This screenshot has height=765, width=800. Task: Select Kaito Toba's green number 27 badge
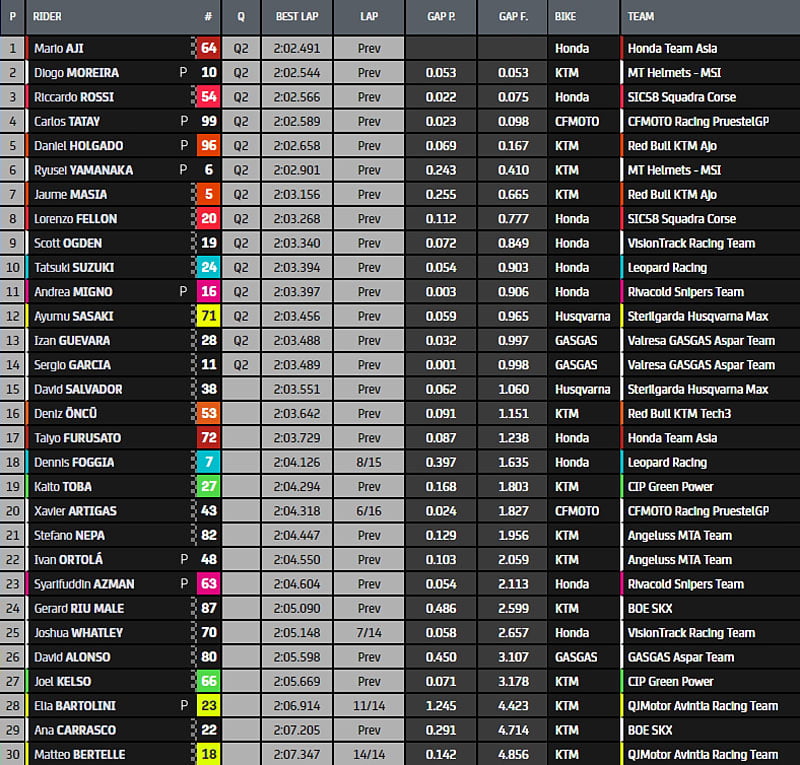(208, 487)
